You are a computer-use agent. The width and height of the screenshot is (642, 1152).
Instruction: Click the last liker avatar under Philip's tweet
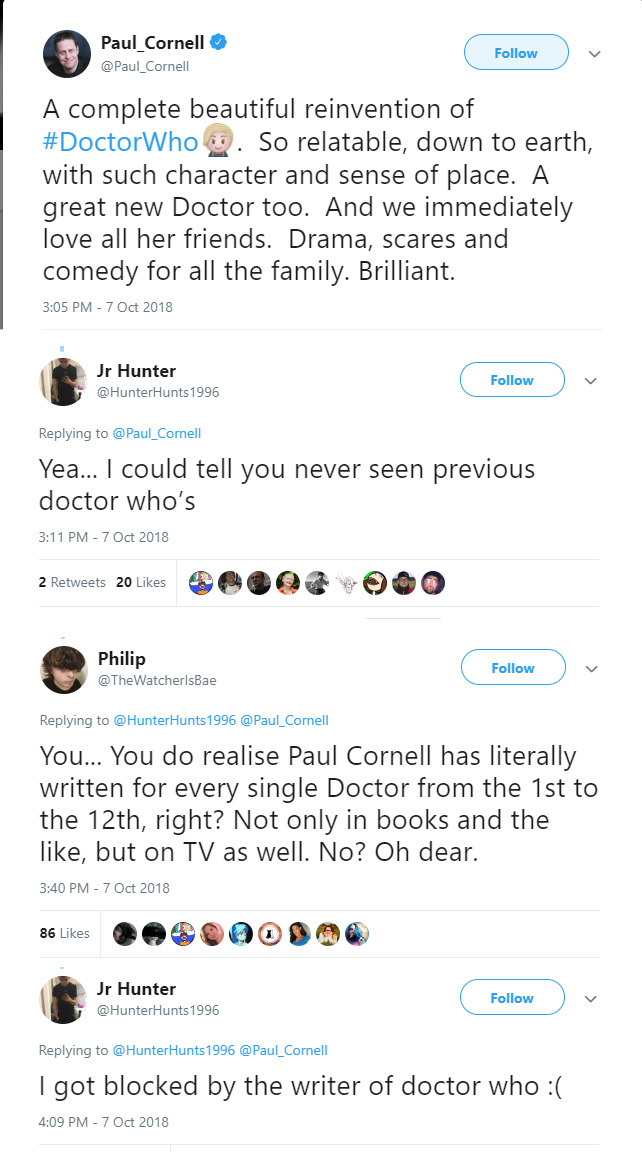tap(358, 933)
